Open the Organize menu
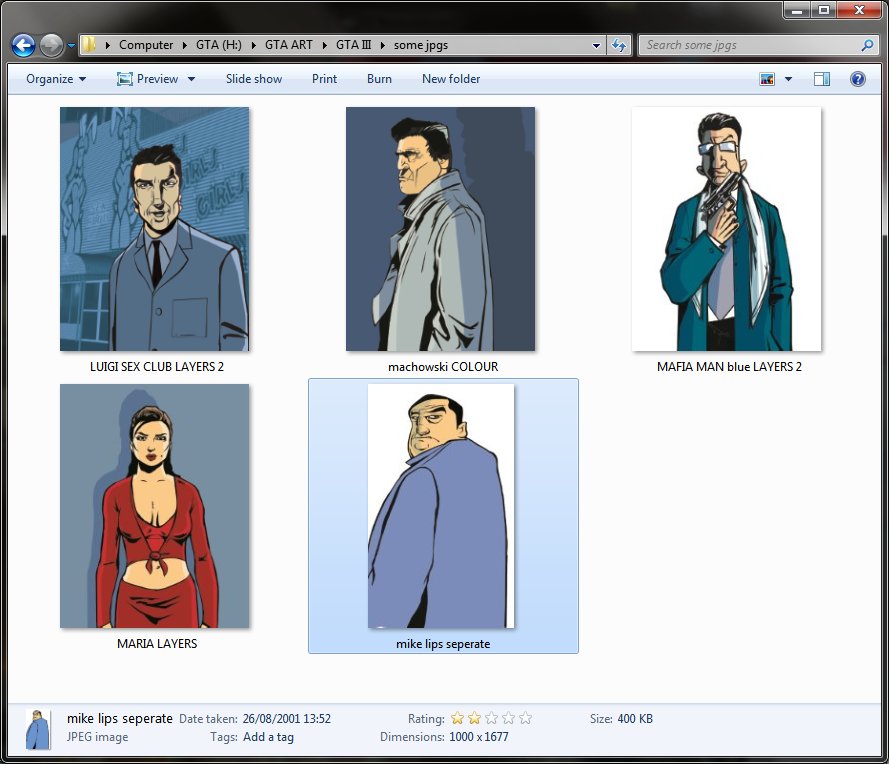889x764 pixels. point(56,79)
